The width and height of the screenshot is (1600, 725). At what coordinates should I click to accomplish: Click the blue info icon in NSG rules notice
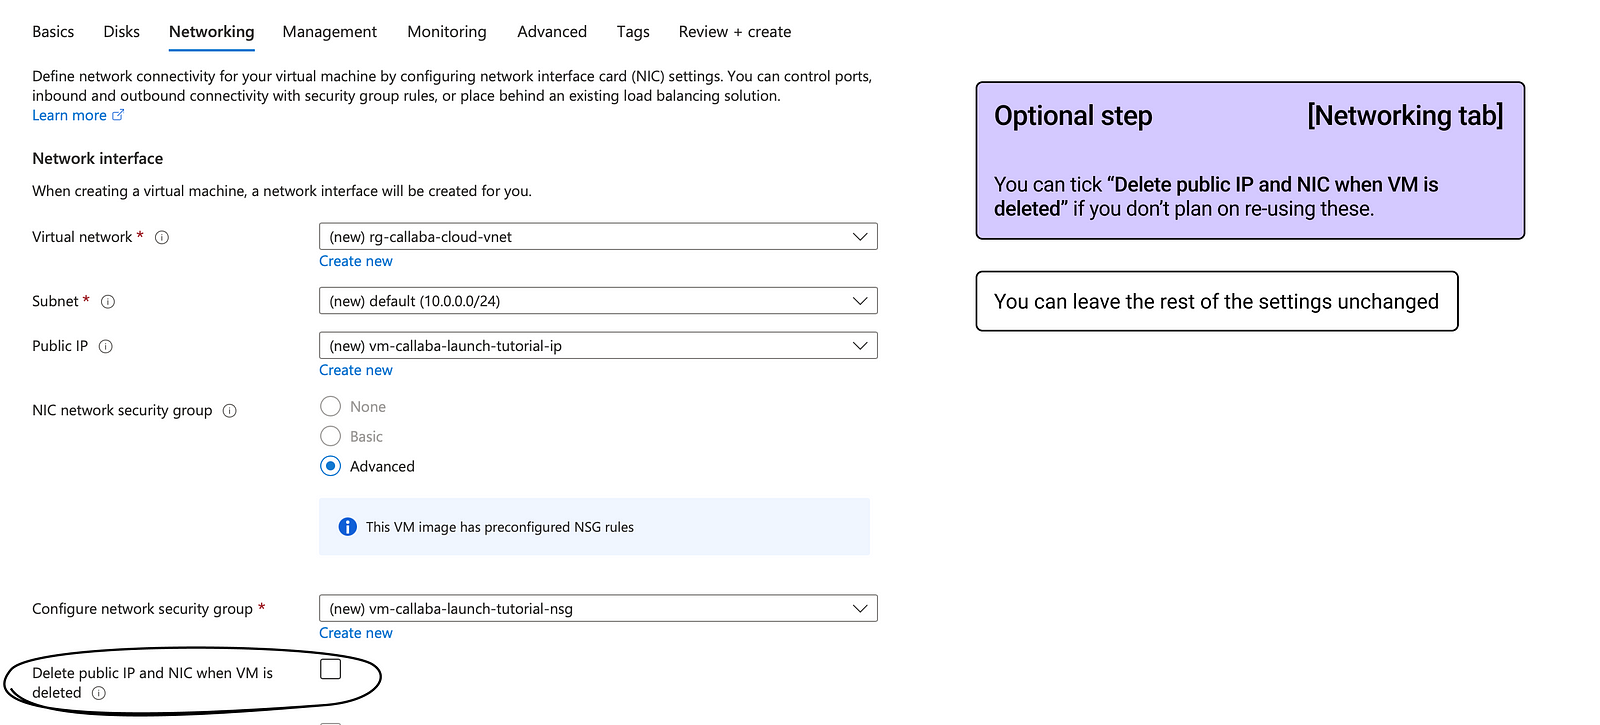pyautogui.click(x=347, y=527)
